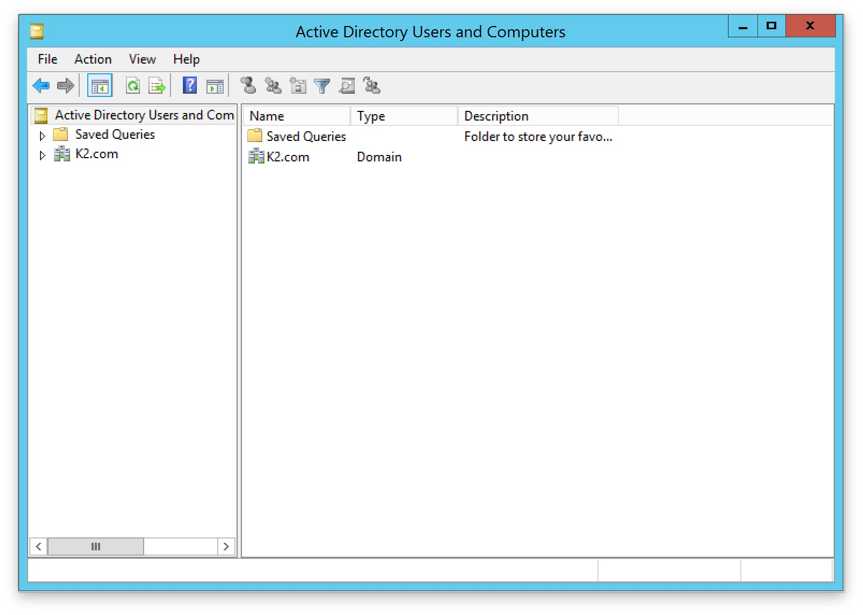Sort list by the Type column header
Image resolution: width=863 pixels, height=615 pixels.
[x=404, y=116]
